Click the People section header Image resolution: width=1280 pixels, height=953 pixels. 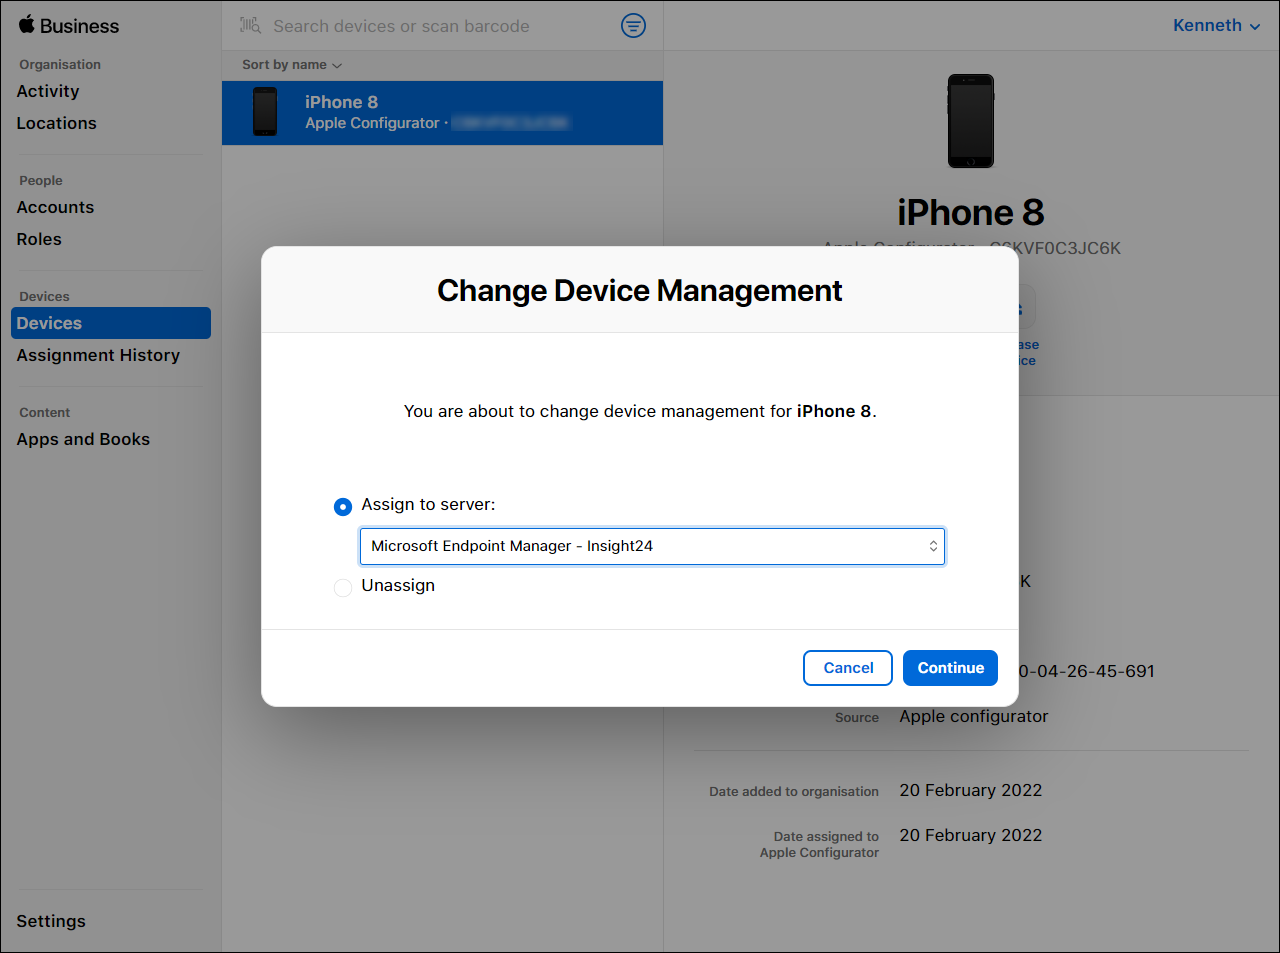pyautogui.click(x=41, y=181)
